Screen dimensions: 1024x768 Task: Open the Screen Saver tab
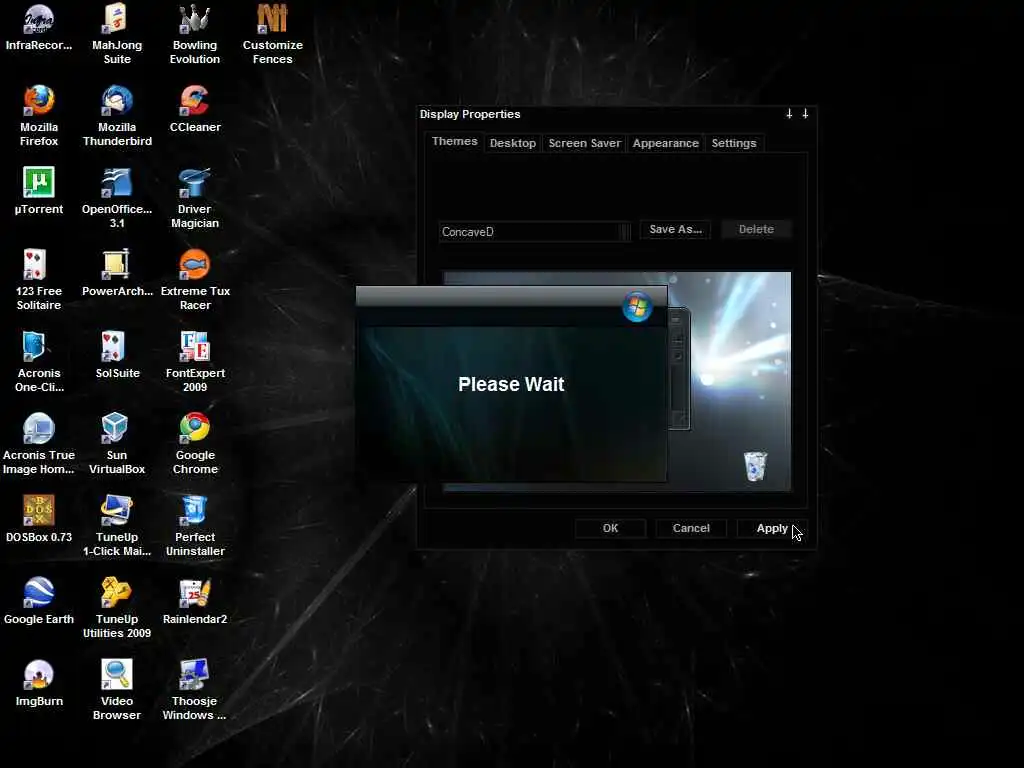[x=584, y=143]
